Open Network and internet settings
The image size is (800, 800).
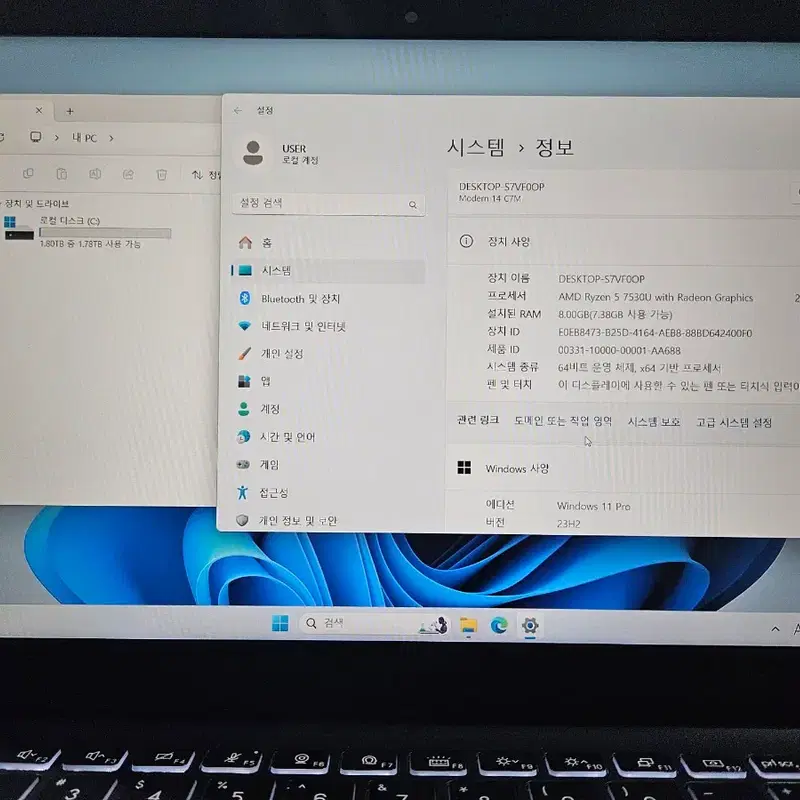(328, 326)
